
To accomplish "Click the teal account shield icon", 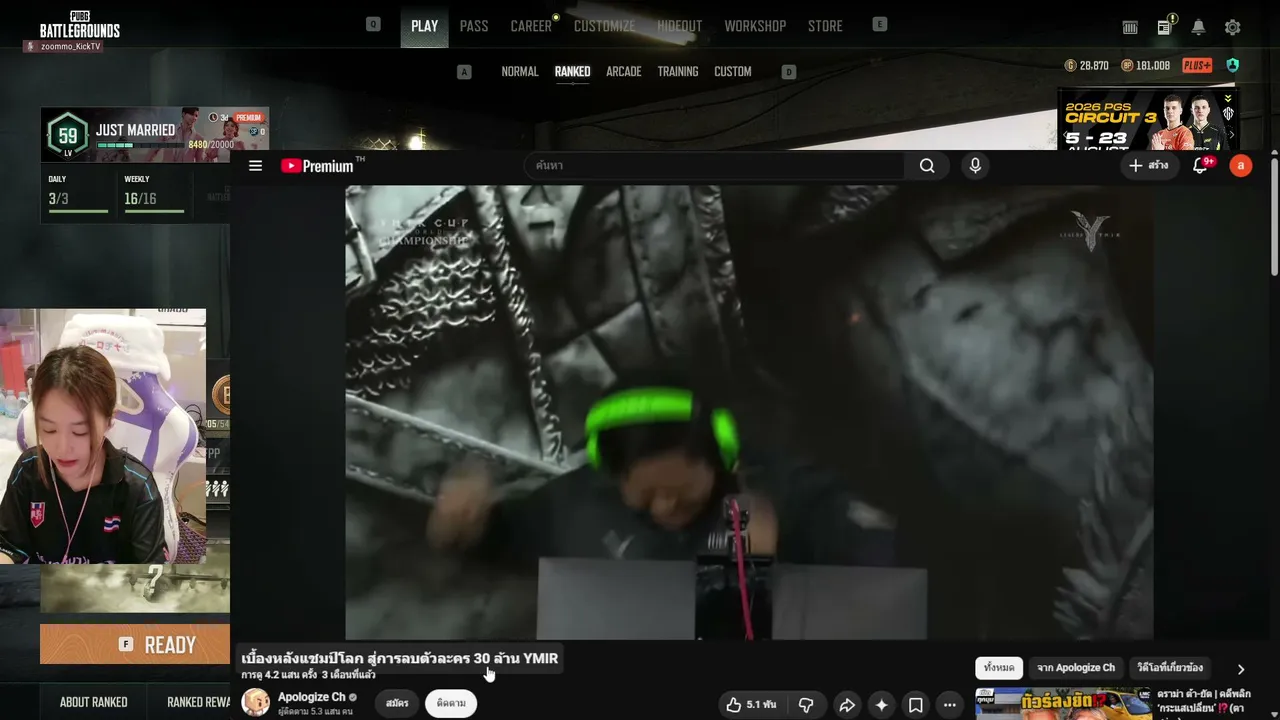I will coord(1233,66).
